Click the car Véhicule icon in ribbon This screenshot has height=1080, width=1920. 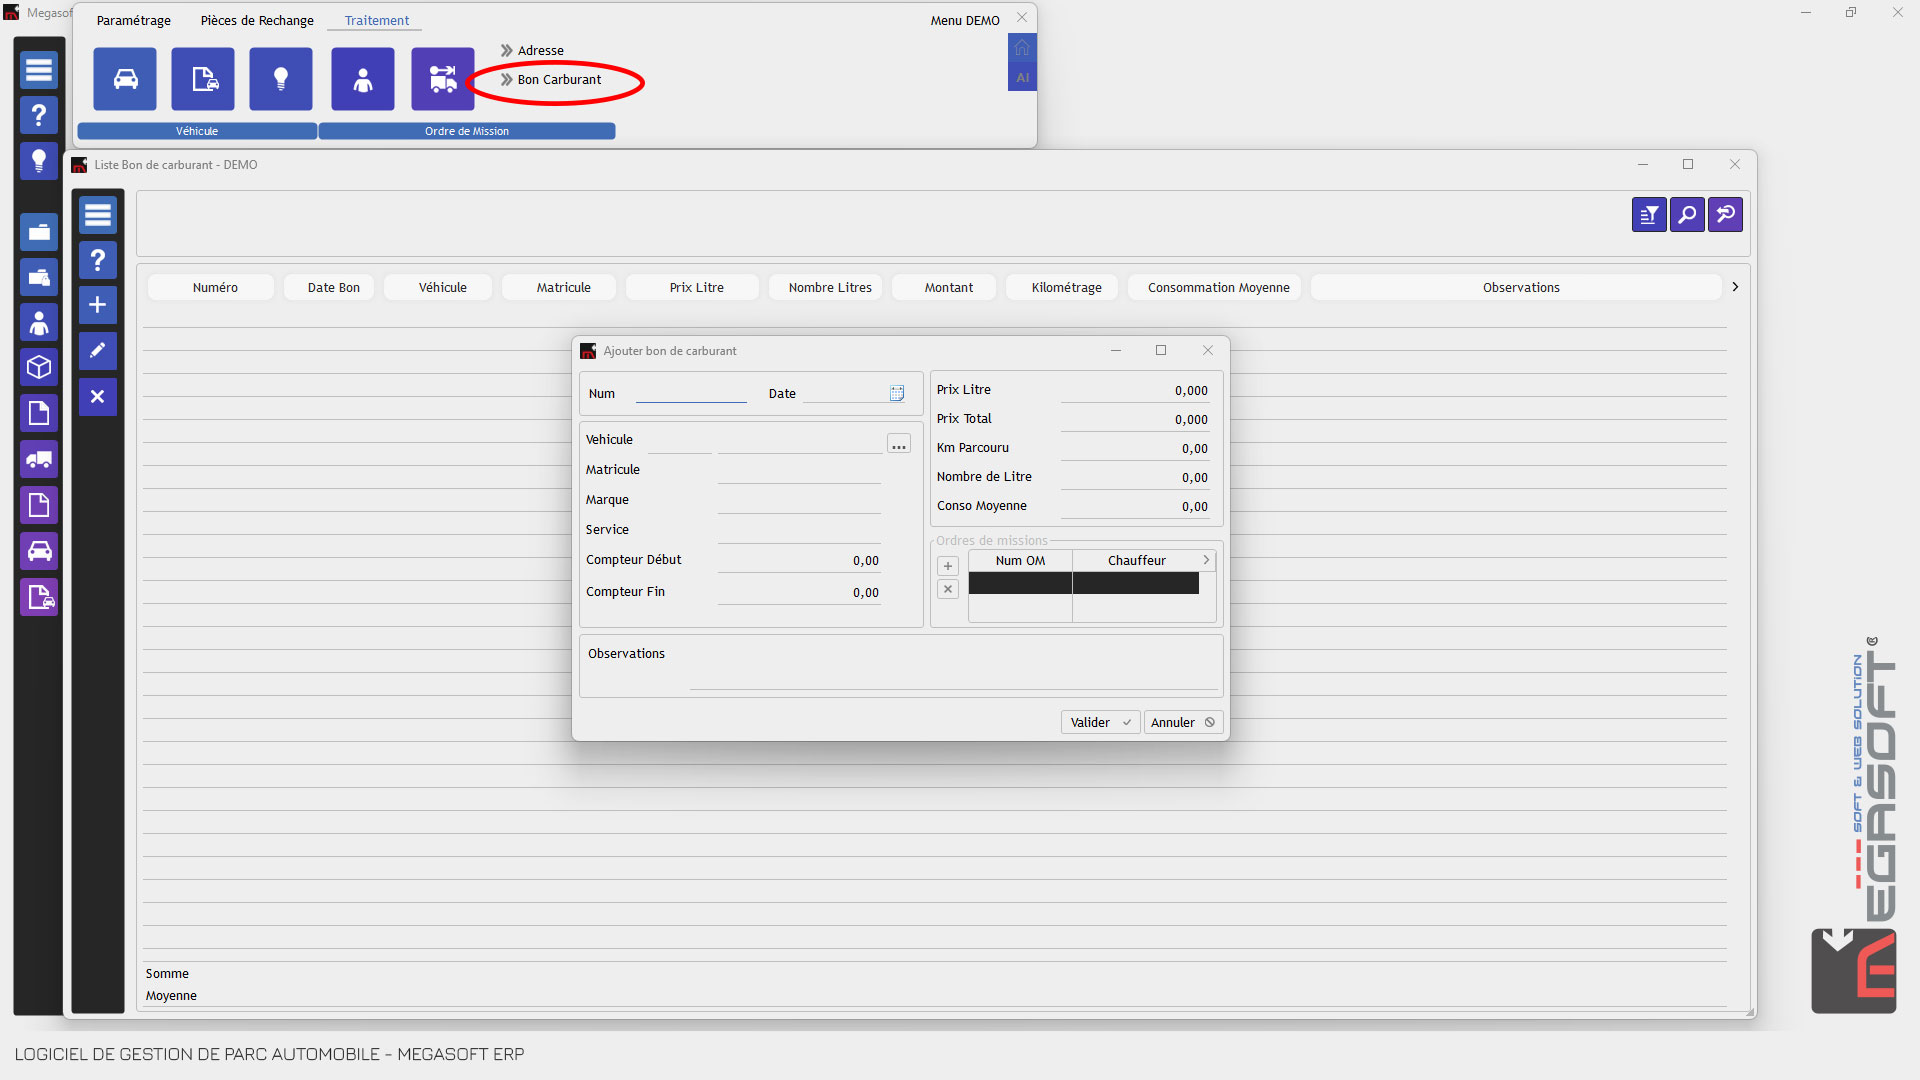[125, 79]
